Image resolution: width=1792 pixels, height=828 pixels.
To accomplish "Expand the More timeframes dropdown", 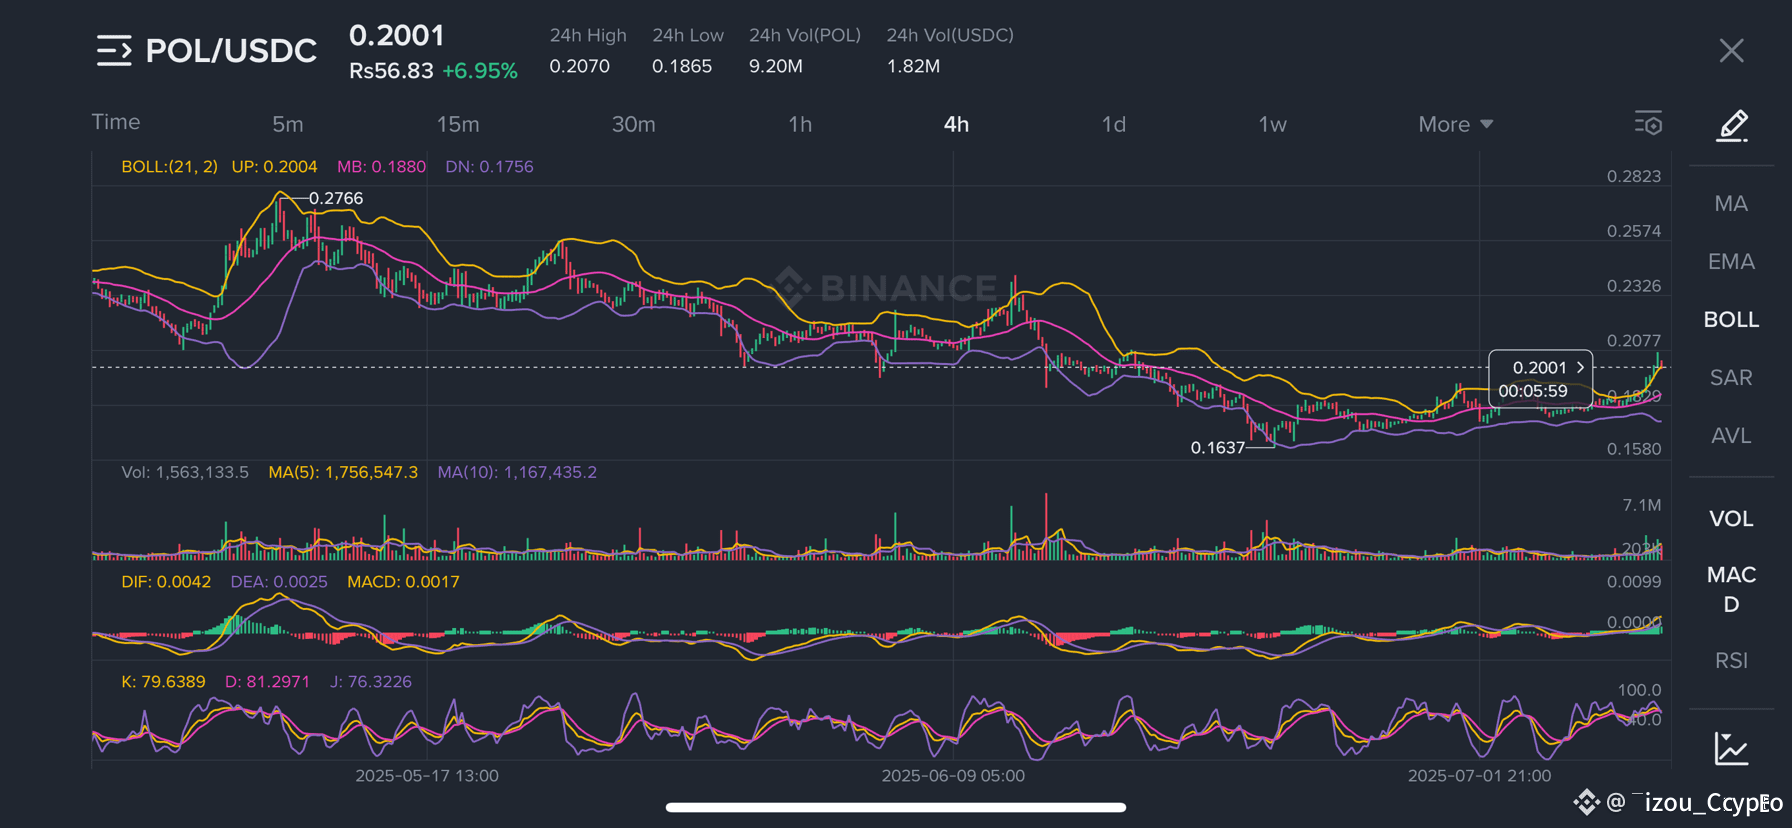I will [x=1456, y=124].
